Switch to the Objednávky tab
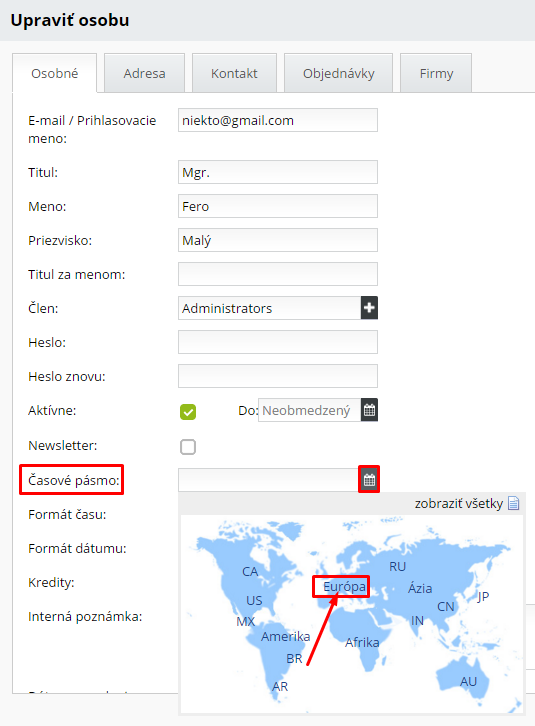 click(x=339, y=74)
